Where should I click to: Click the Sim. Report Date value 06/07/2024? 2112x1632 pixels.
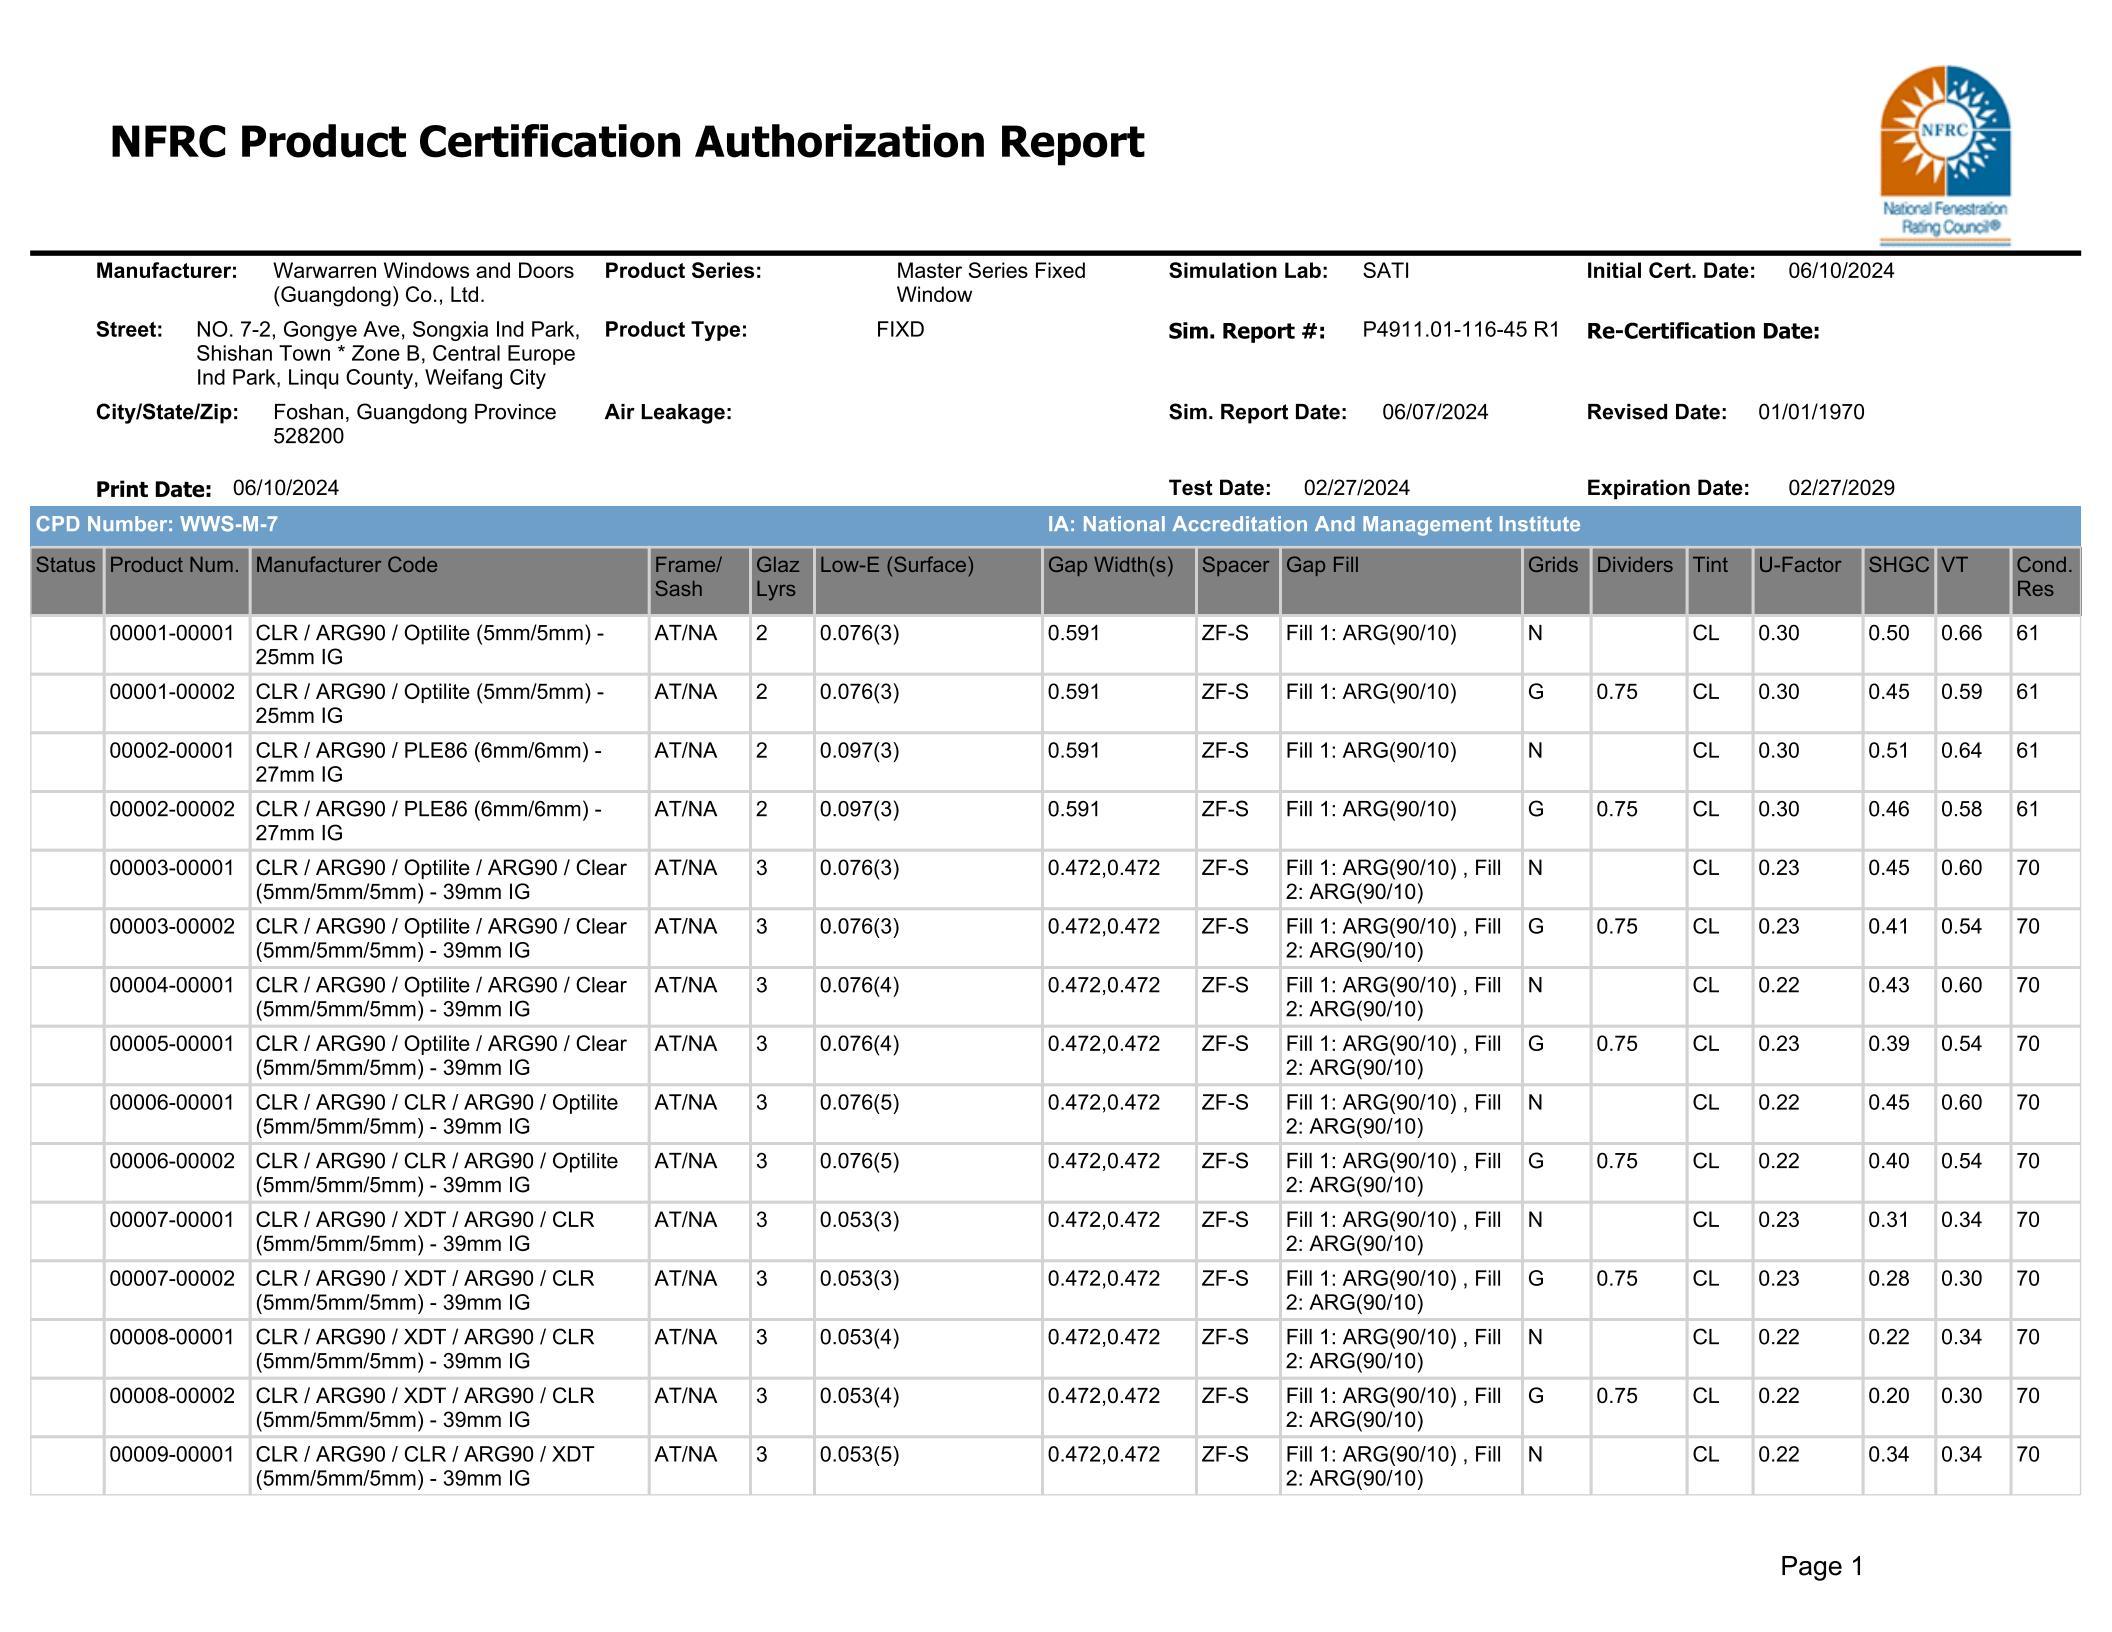point(1436,412)
